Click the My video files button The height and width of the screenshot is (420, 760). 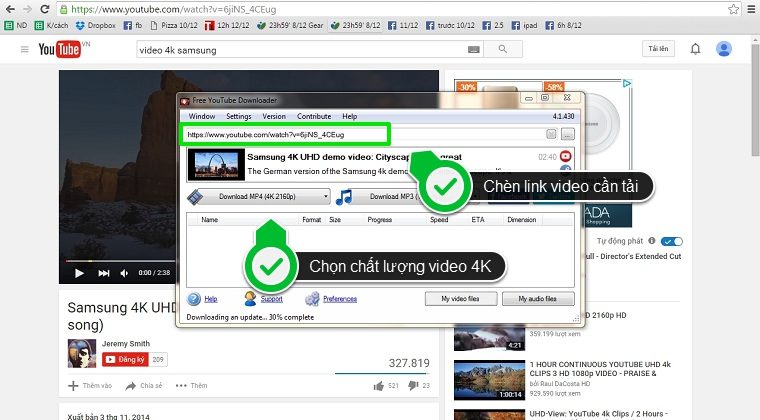(x=452, y=299)
